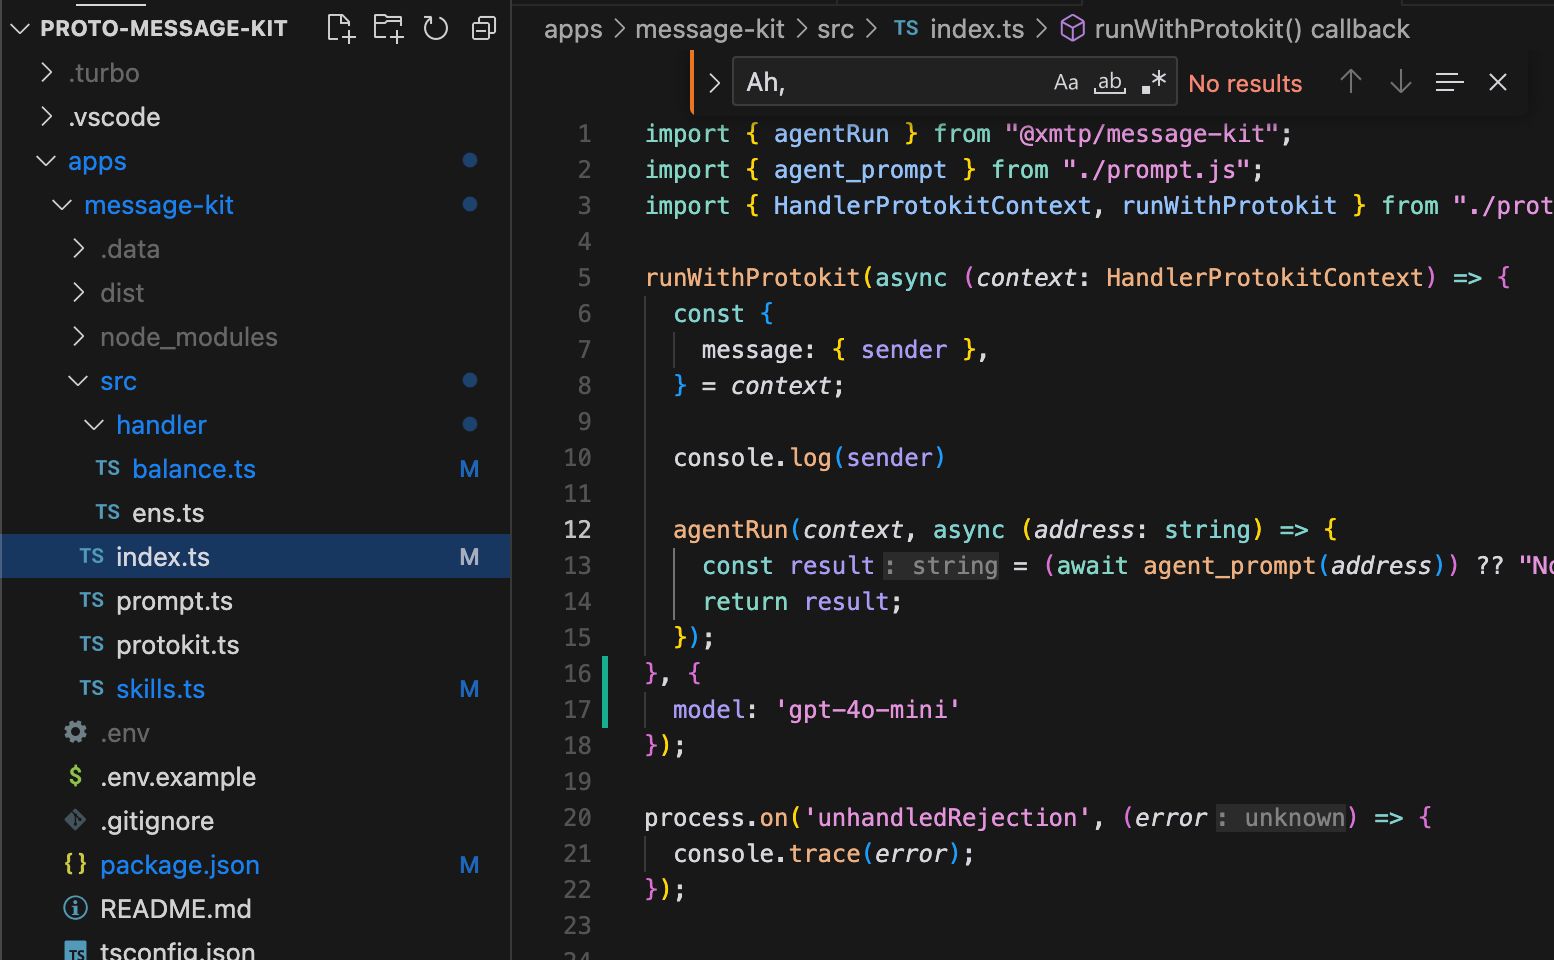1554x960 pixels.
Task: Click '@xmtp/message-kit' import string
Action: tap(1141, 134)
